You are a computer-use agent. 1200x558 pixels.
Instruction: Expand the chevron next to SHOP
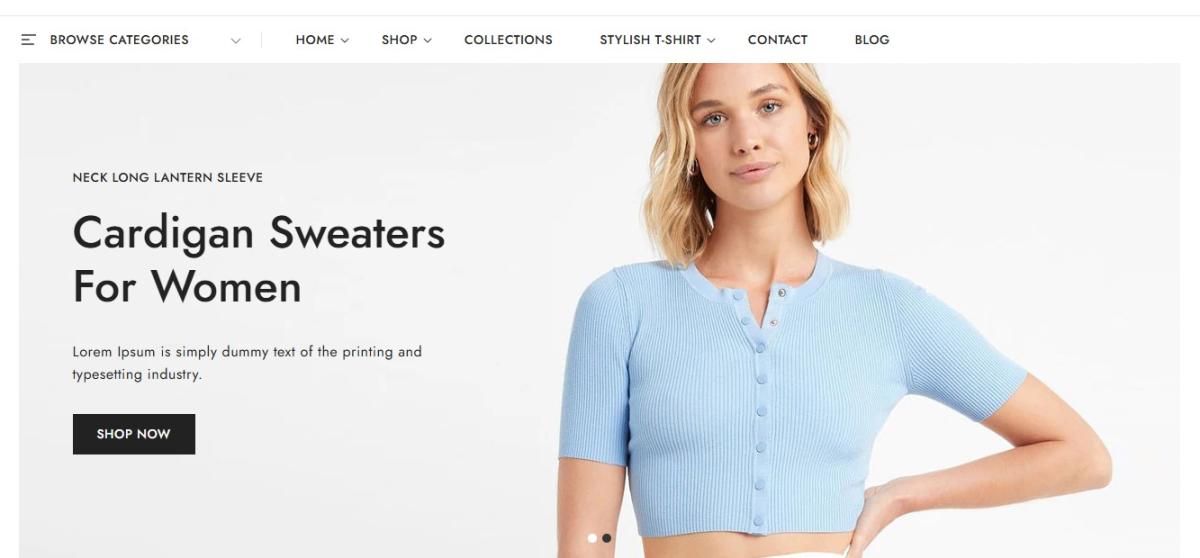[x=427, y=41]
